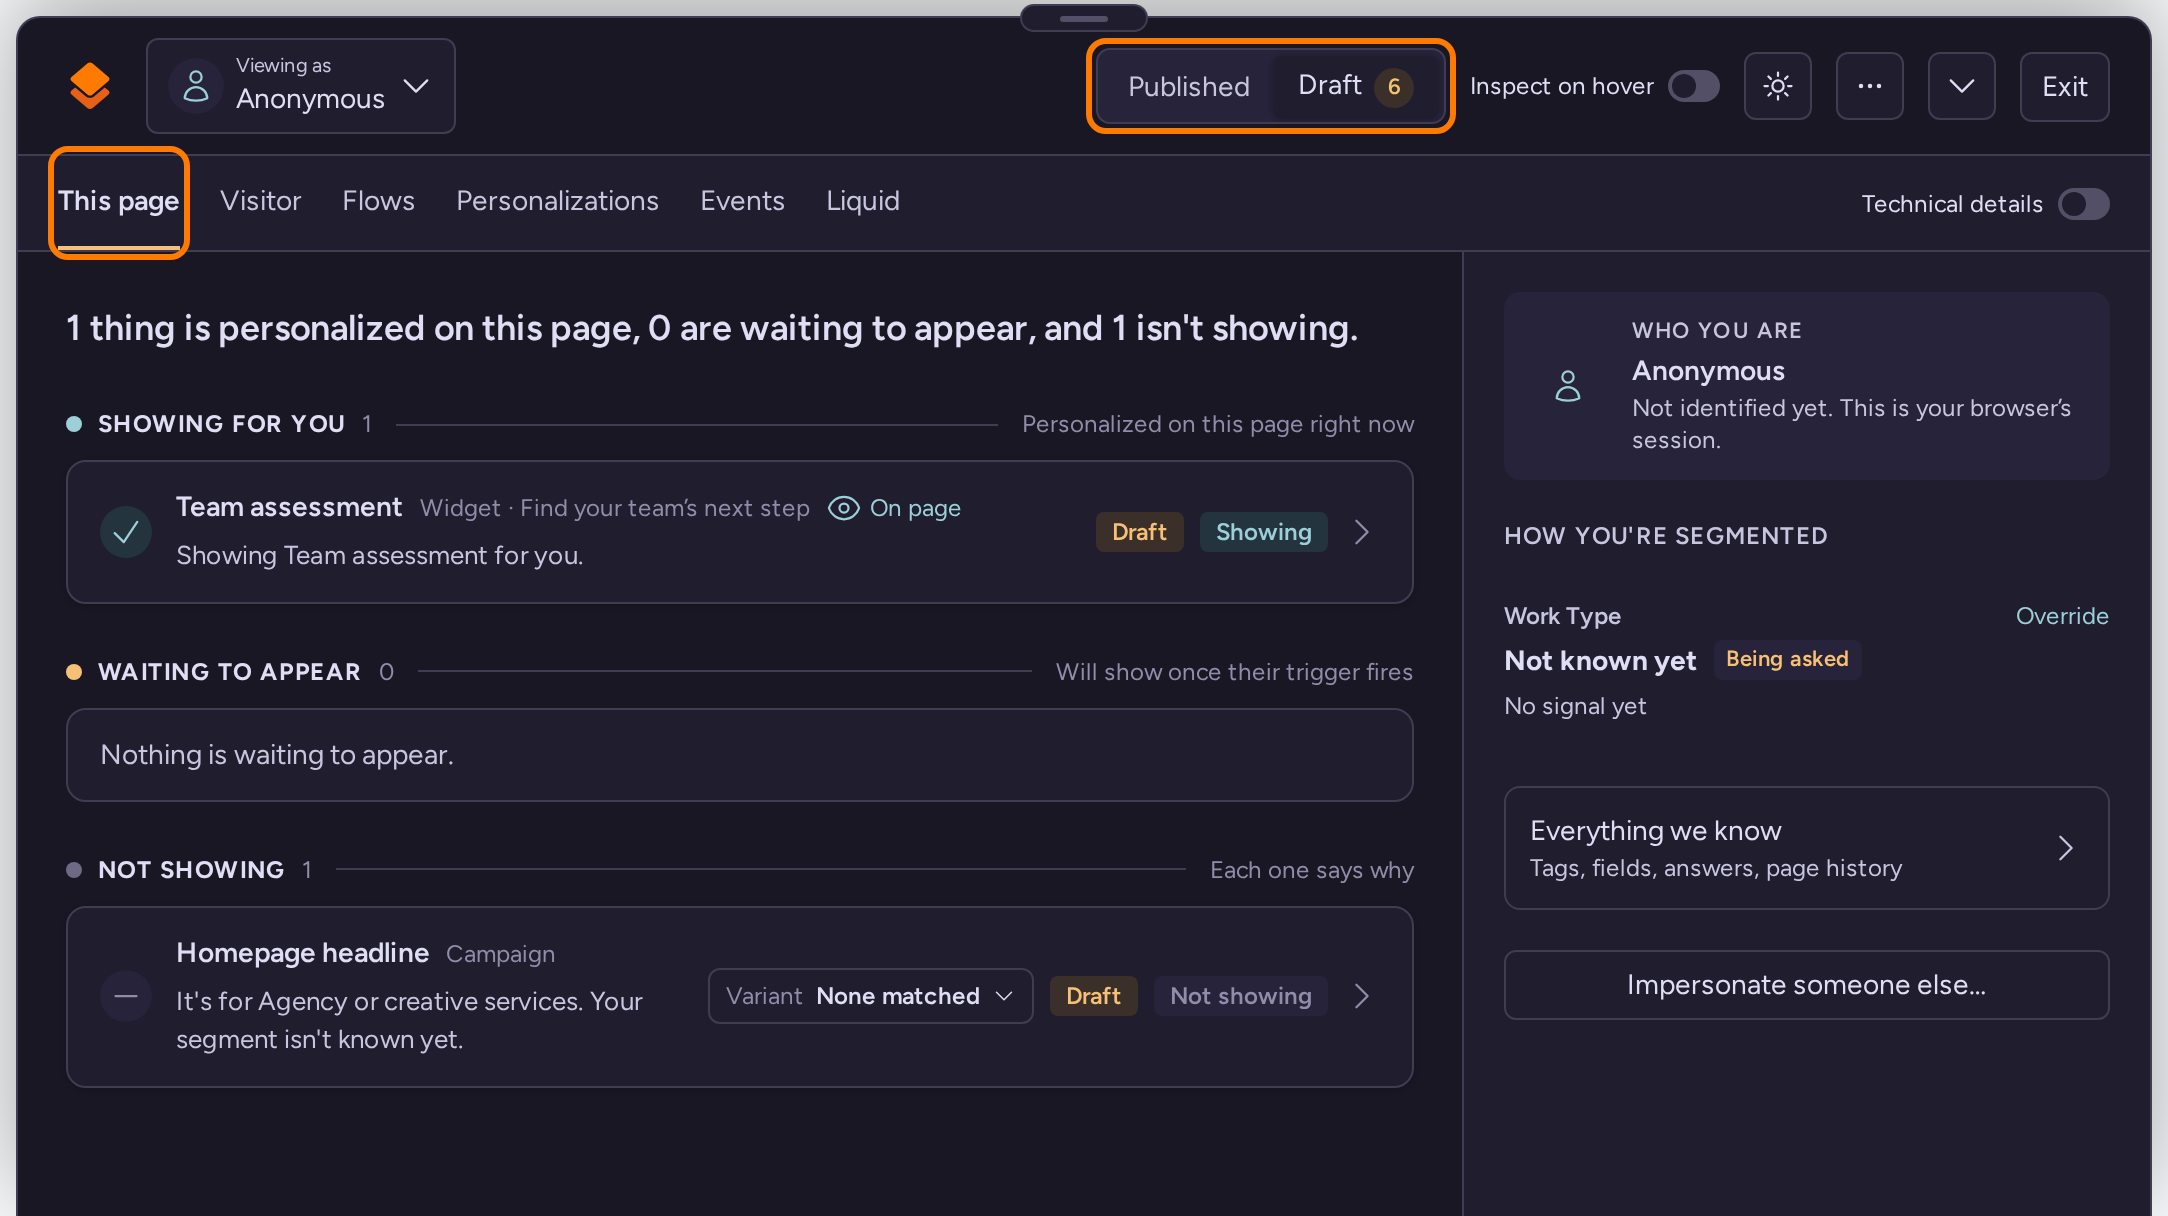The width and height of the screenshot is (2168, 1216).
Task: Switch to Published view
Action: 1188,87
